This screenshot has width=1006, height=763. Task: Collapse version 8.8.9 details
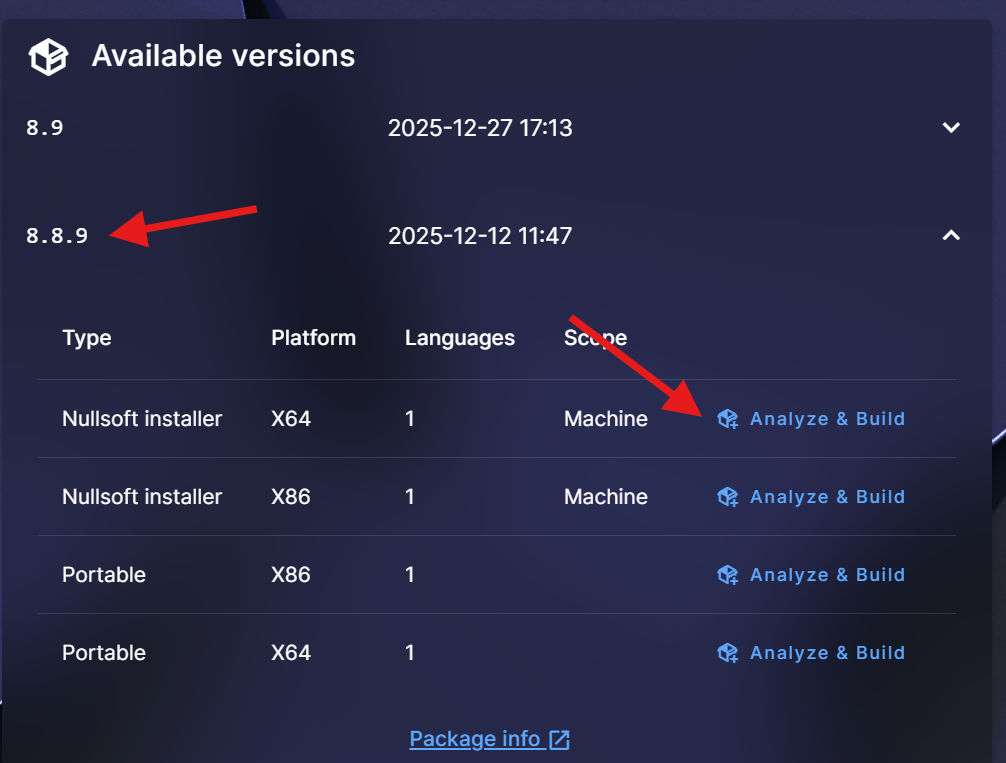point(951,236)
